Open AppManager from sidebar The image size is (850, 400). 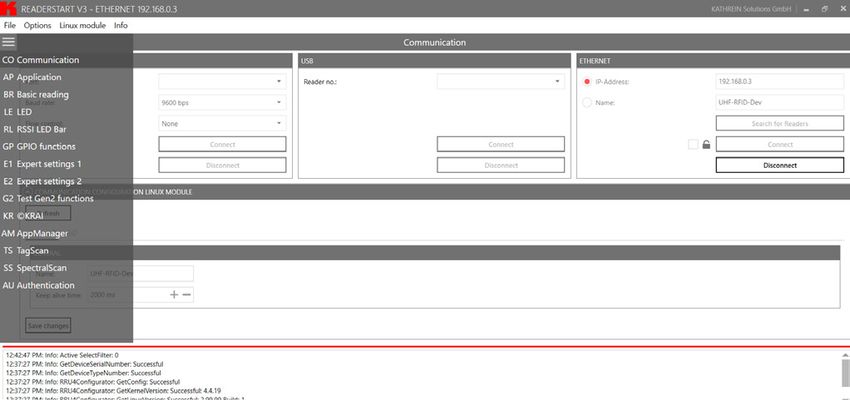tap(66, 233)
